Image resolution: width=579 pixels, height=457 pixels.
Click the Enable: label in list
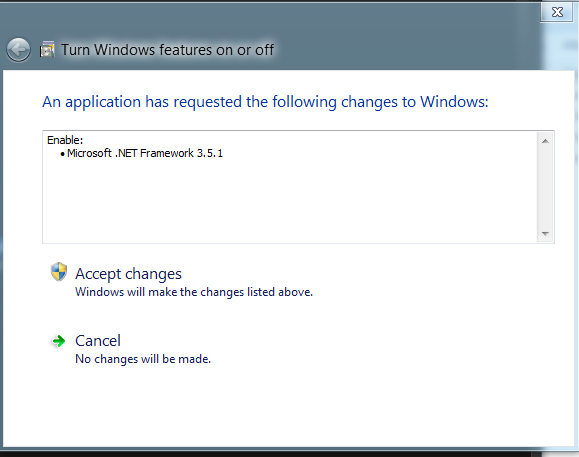coord(65,140)
